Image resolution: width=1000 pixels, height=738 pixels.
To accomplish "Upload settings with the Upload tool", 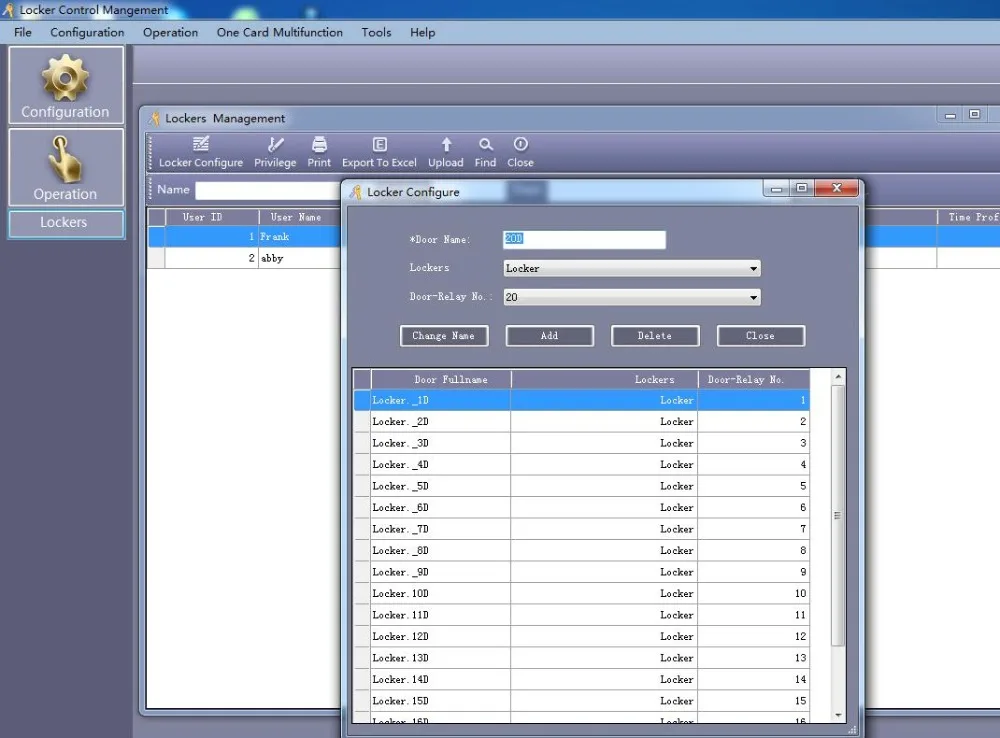I will tap(446, 152).
